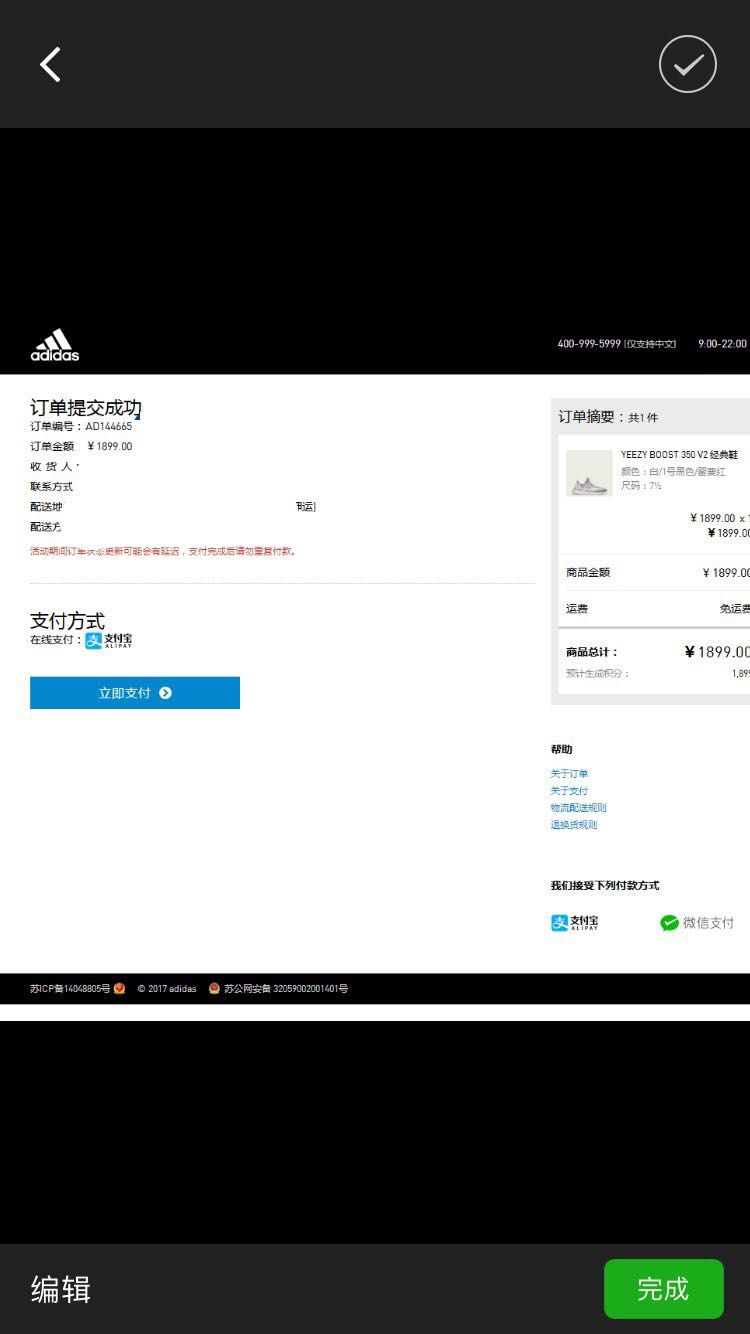Tap the back arrow icon
The height and width of the screenshot is (1334, 750).
[50, 64]
